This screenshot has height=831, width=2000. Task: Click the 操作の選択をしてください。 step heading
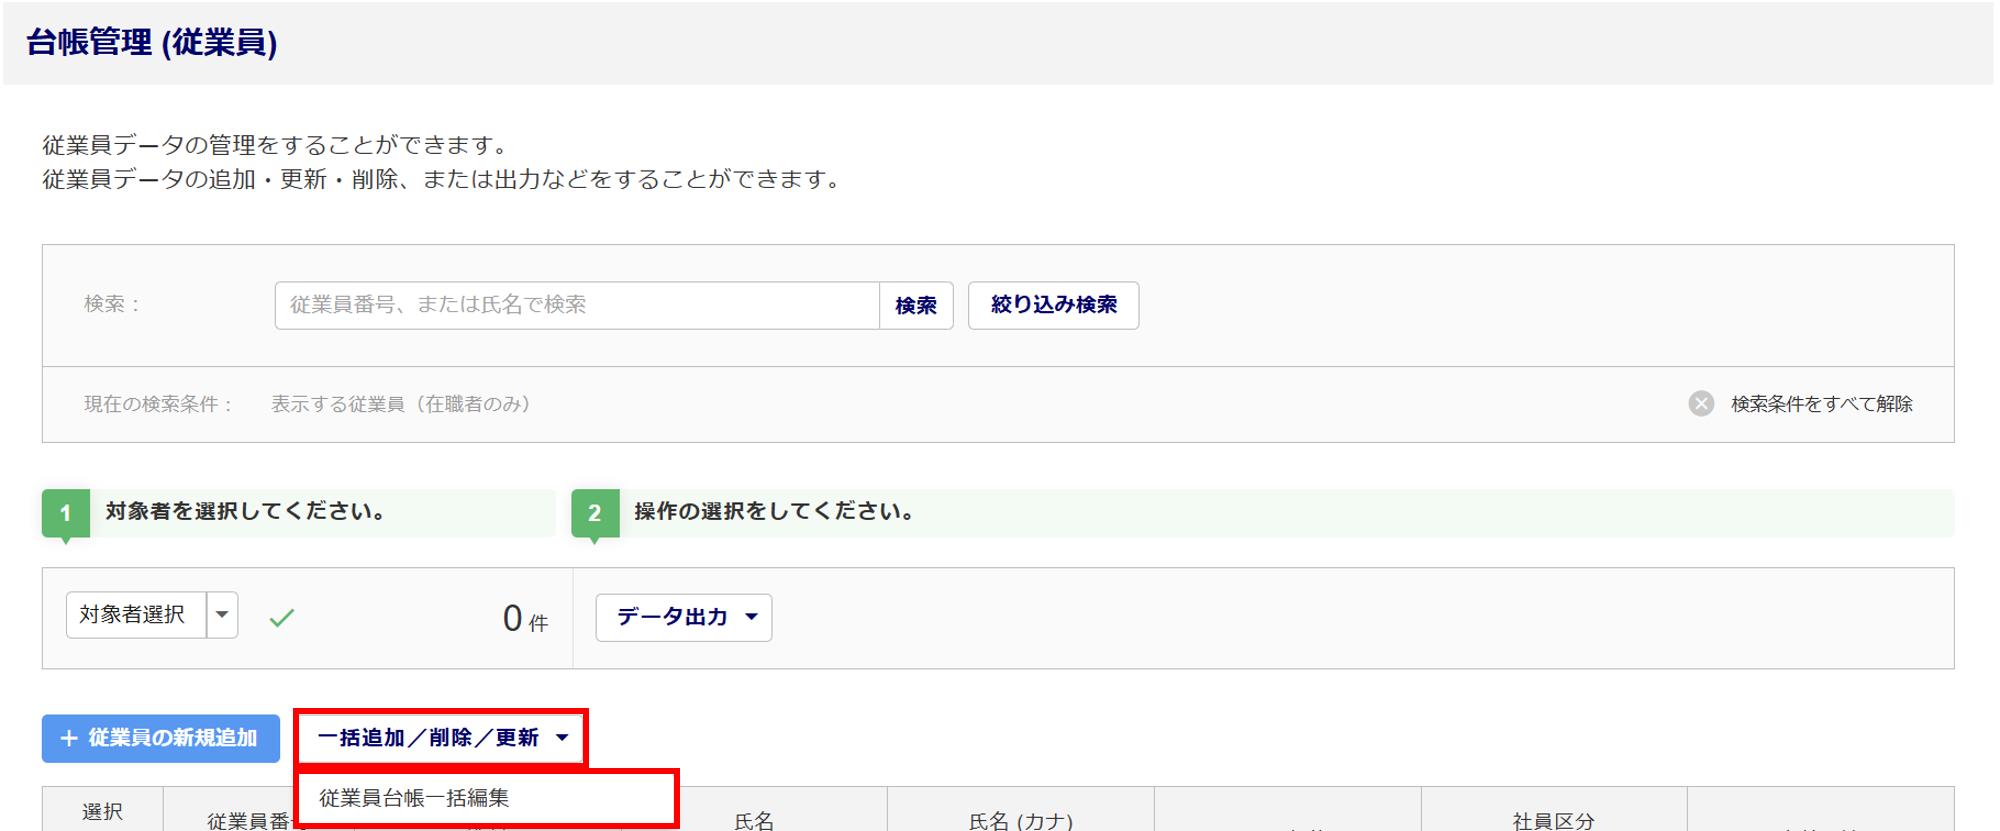click(x=774, y=511)
